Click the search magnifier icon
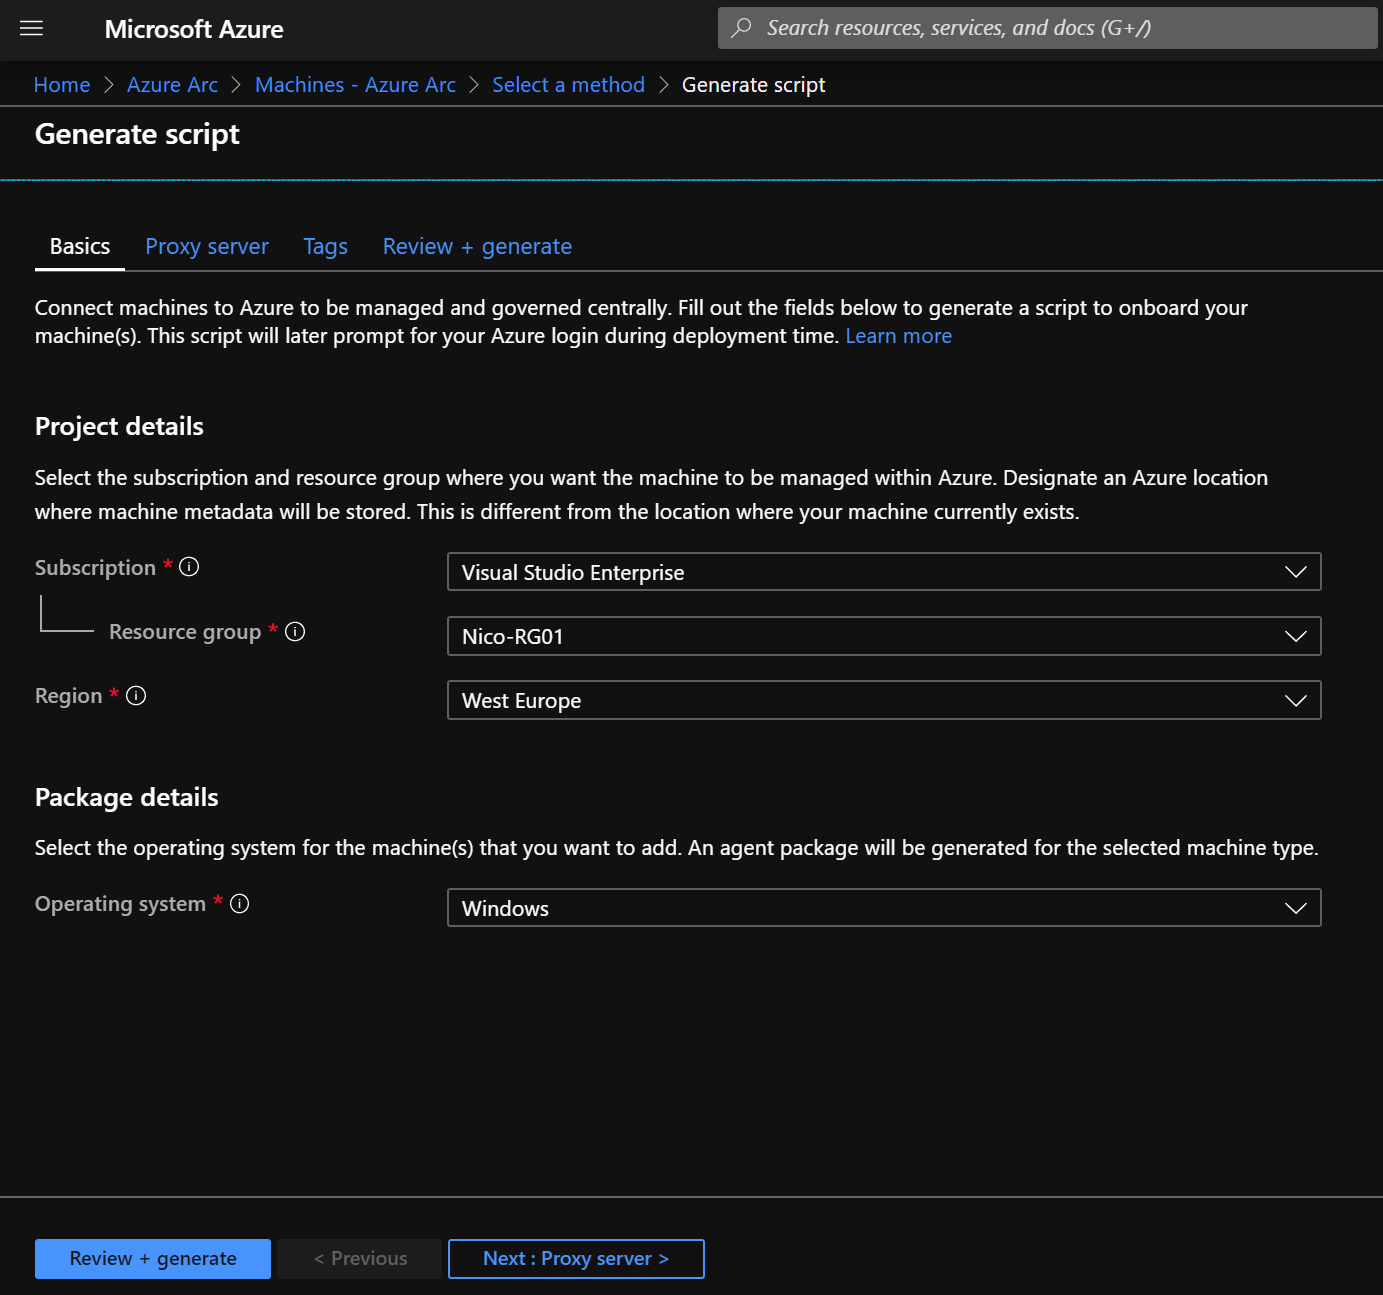This screenshot has width=1383, height=1295. (741, 28)
